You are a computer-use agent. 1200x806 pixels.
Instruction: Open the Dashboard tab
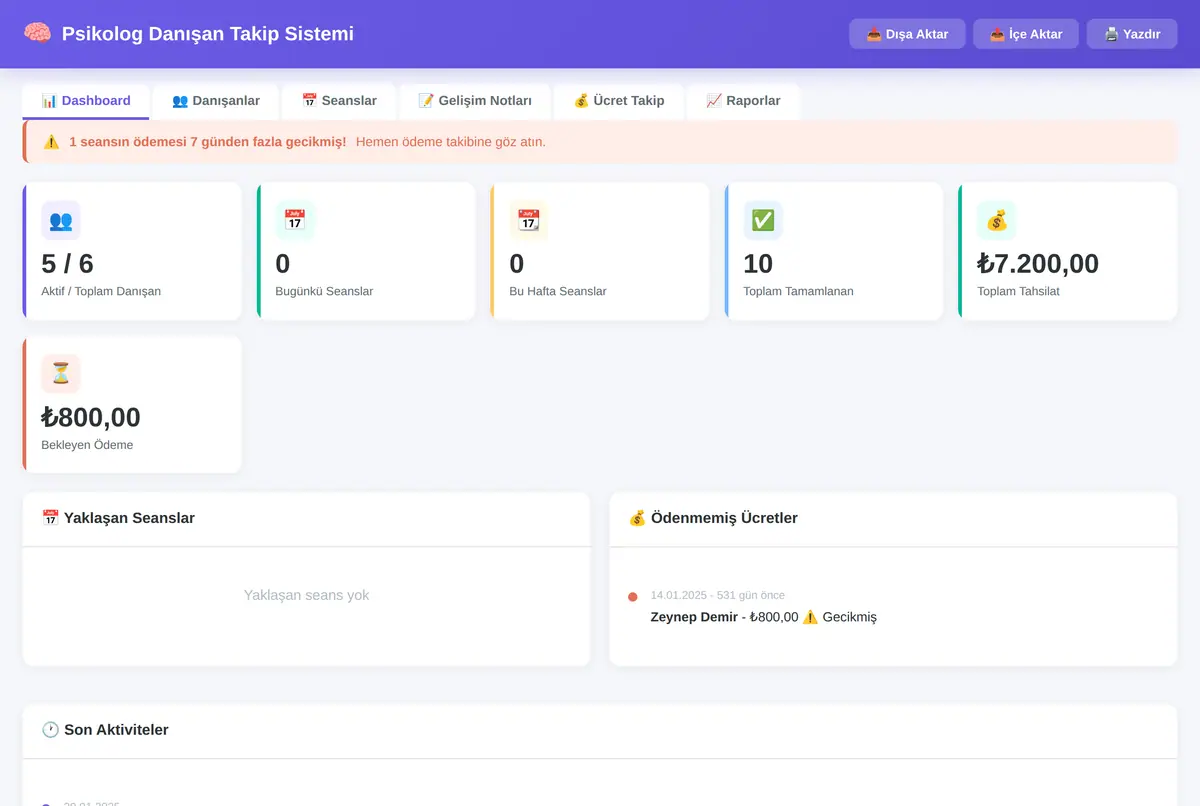coord(86,101)
